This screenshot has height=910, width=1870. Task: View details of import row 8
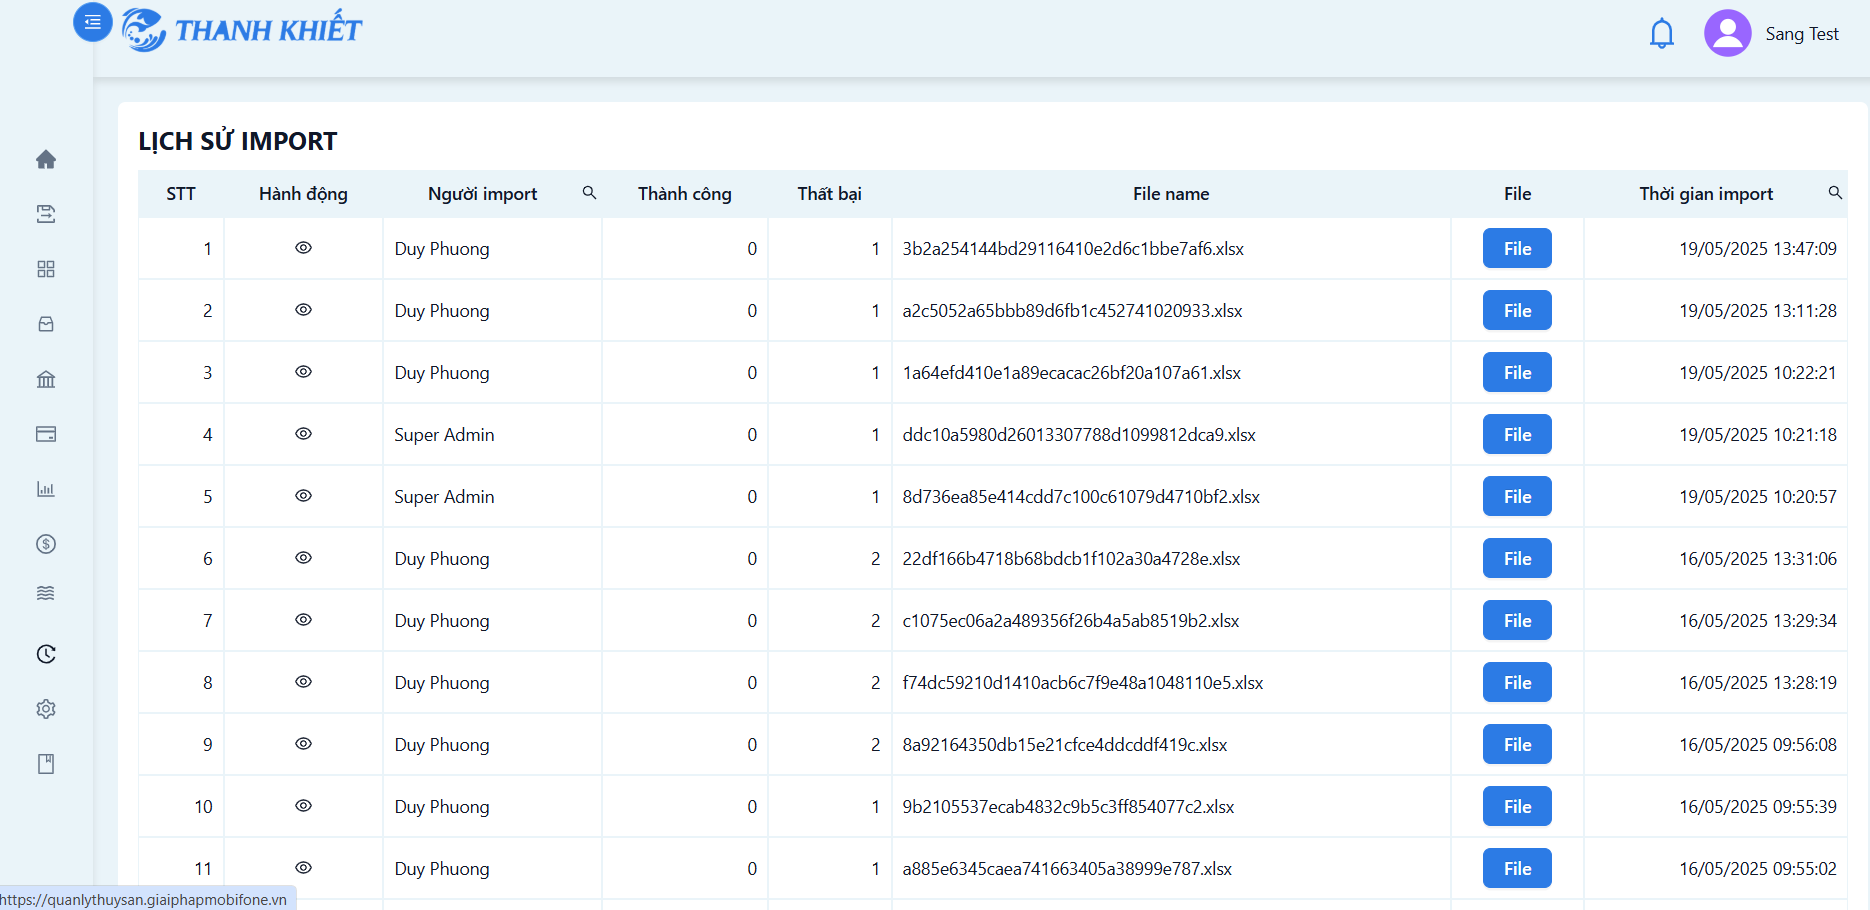303,682
